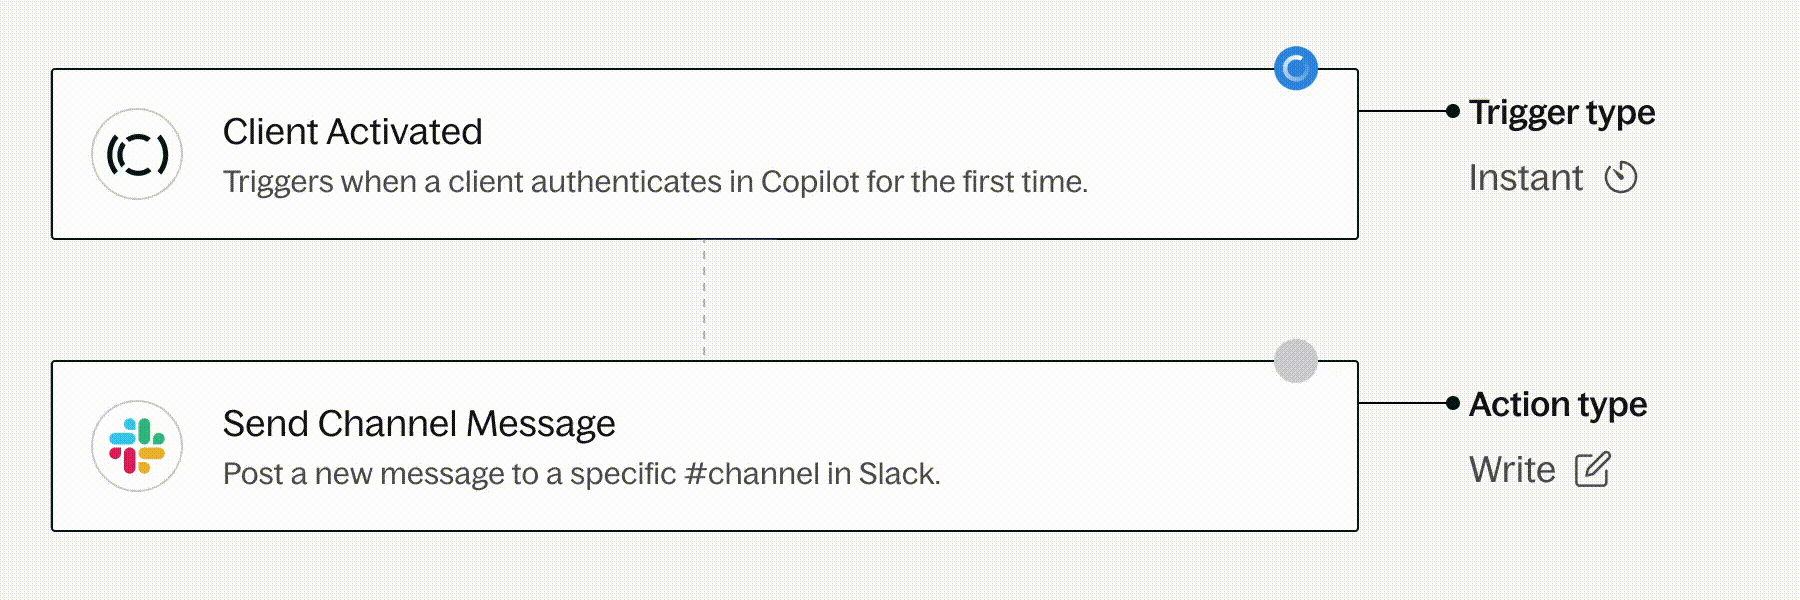Click the "Instant" trigger type value
The width and height of the screenshot is (1800, 600).
tap(1525, 178)
